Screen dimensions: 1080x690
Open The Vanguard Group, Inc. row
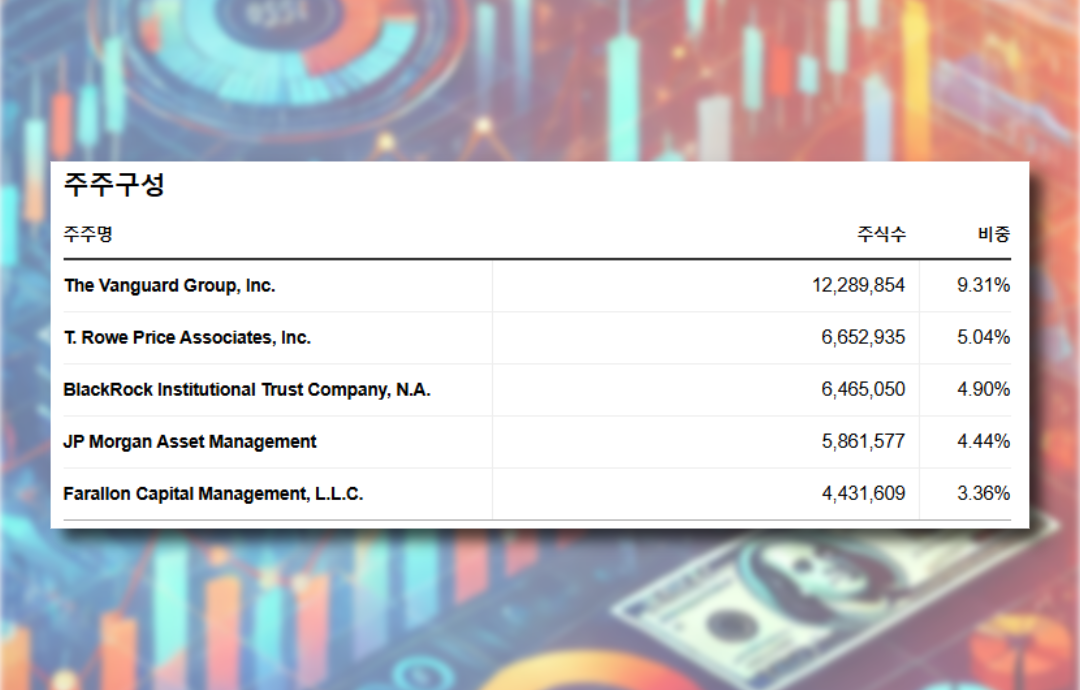click(x=537, y=286)
